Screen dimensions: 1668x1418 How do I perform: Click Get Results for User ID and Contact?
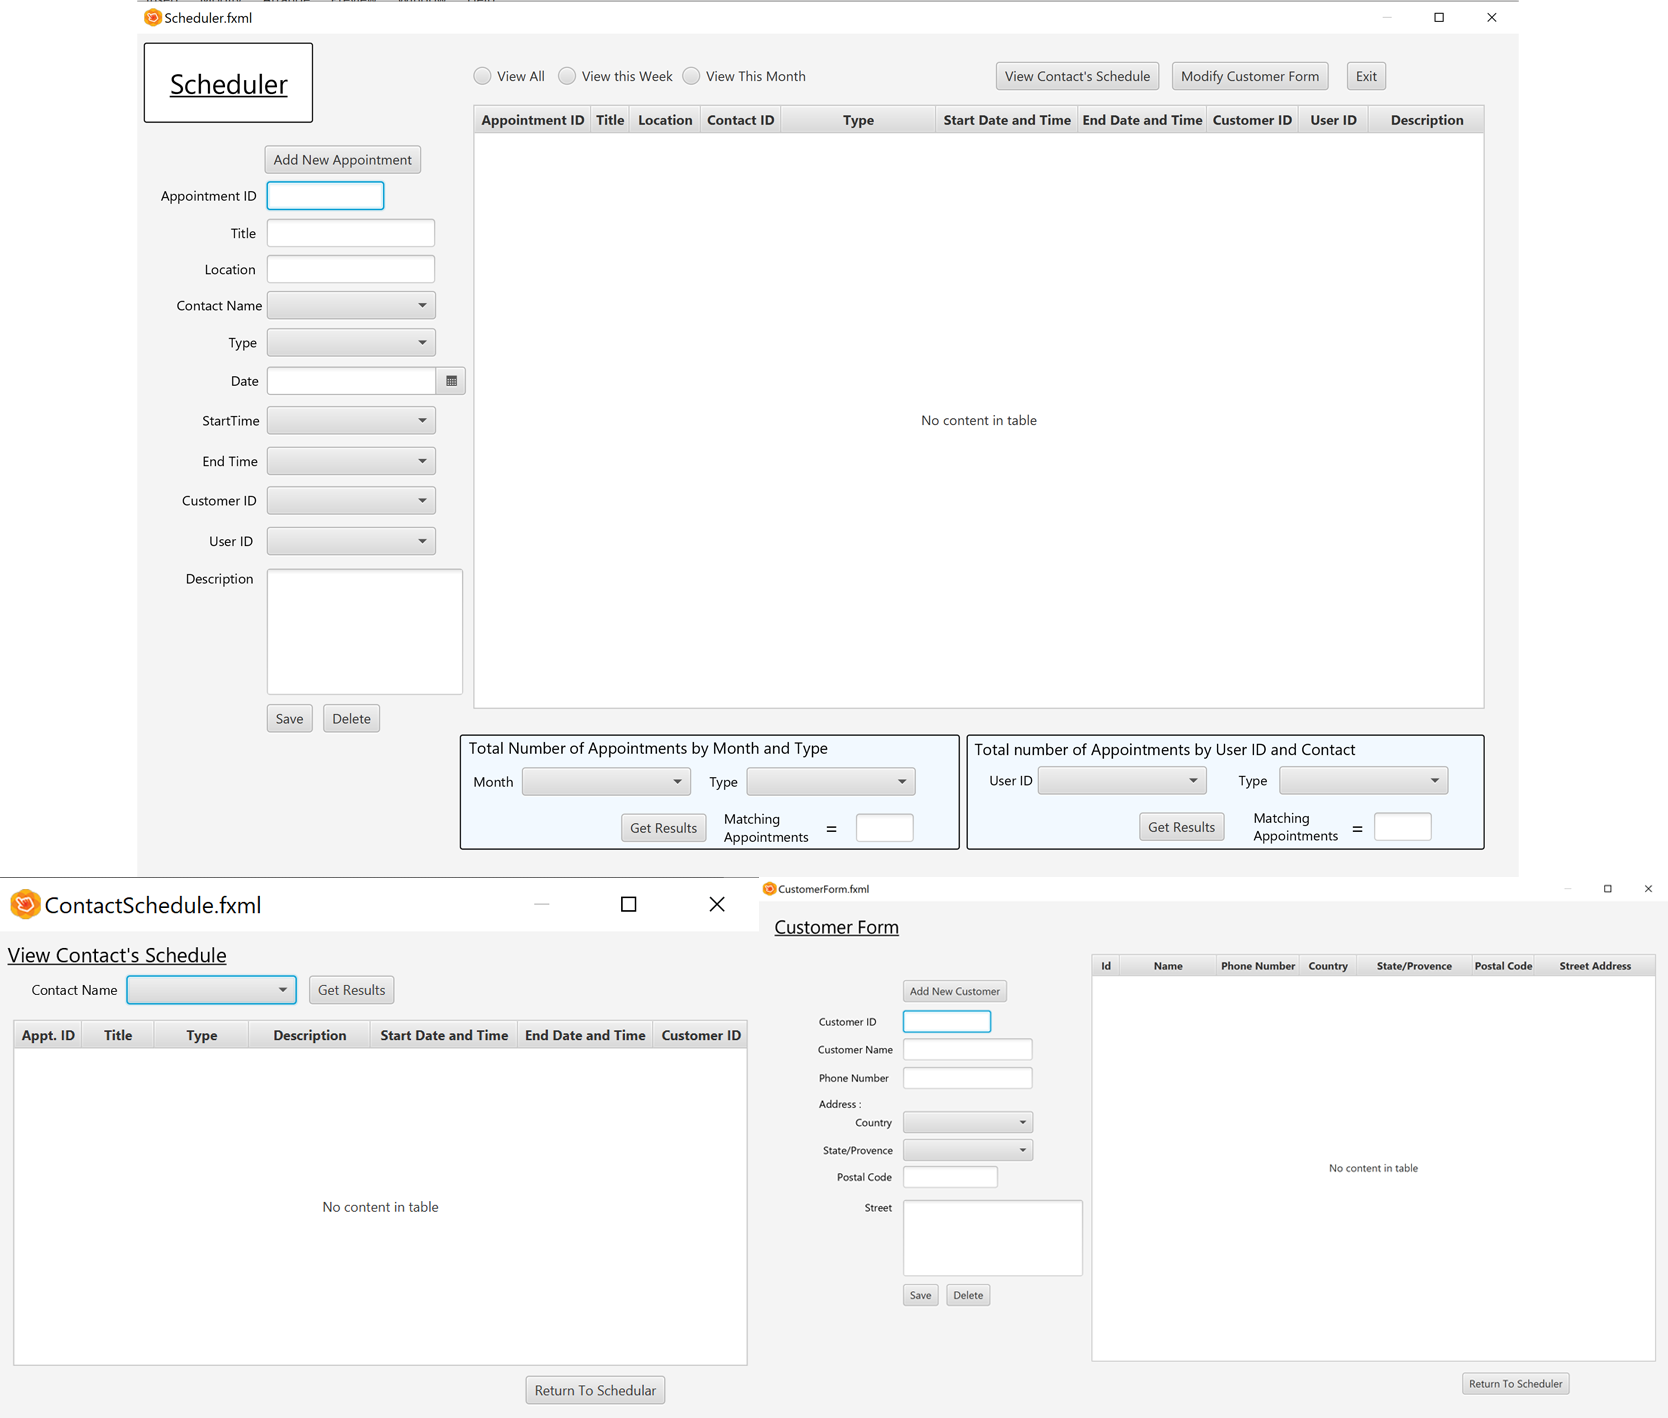[1181, 826]
